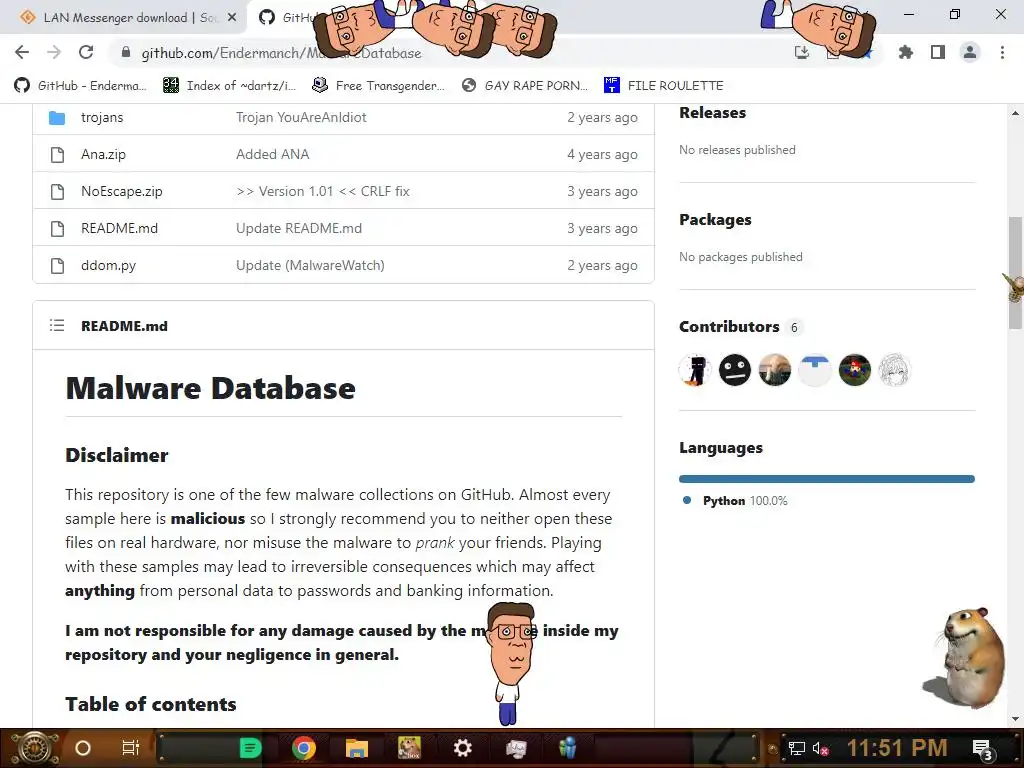Image resolution: width=1024 pixels, height=768 pixels.
Task: Open README.md in the file list
Action: coord(120,229)
